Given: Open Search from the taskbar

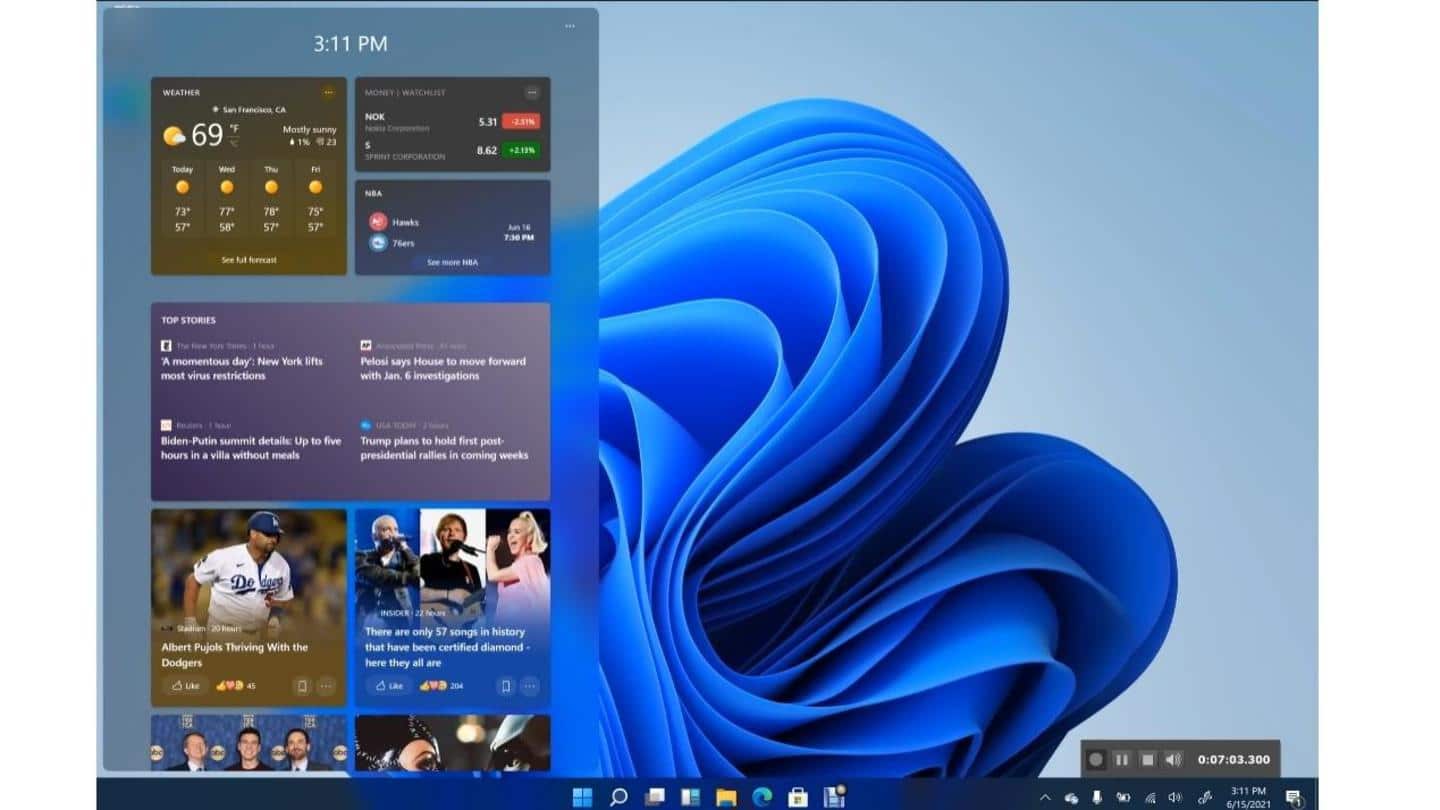Looking at the screenshot, I should point(618,797).
